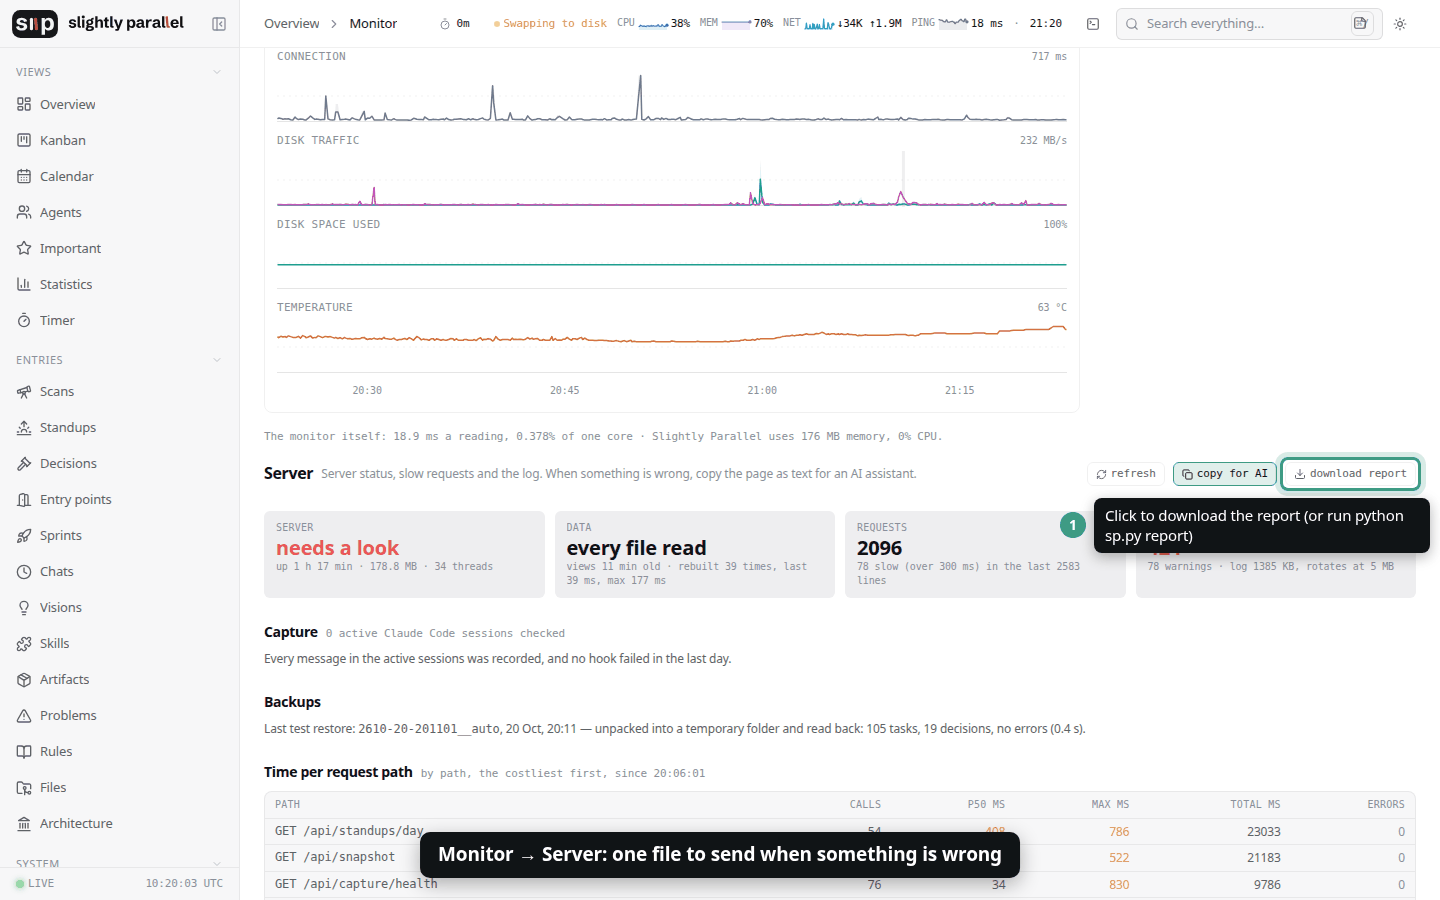Click 'Swapping to disk' status warning

click(550, 24)
